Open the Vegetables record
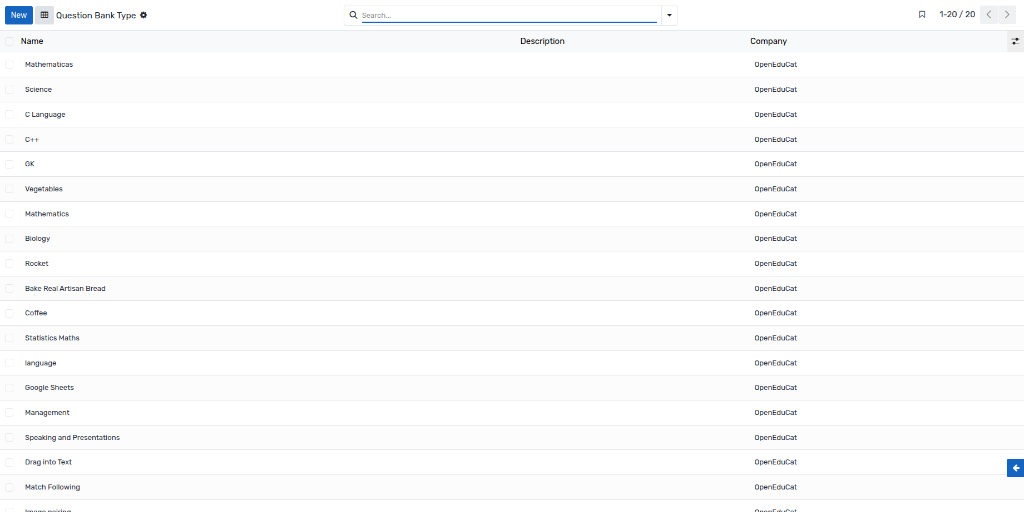This screenshot has height=512, width=1024. point(44,189)
